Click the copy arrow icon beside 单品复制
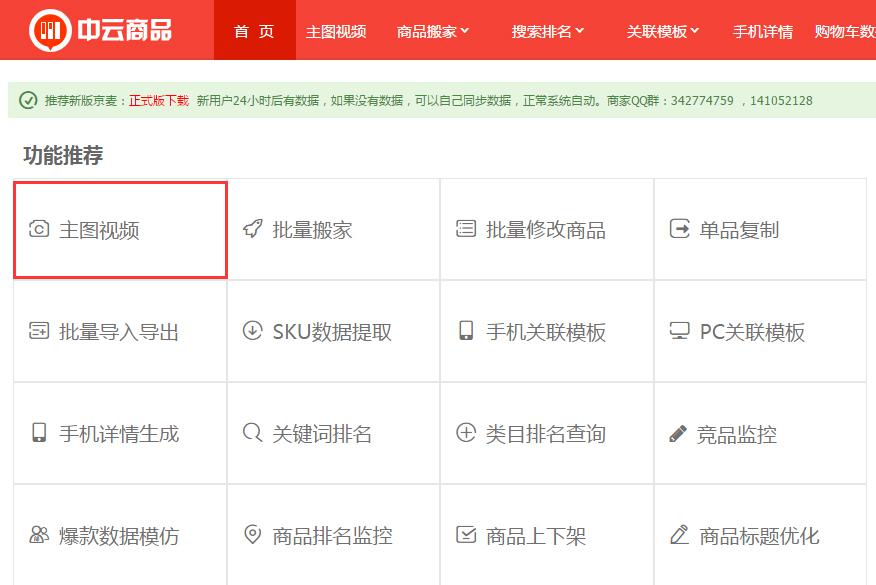The height and width of the screenshot is (585, 876). coord(679,229)
